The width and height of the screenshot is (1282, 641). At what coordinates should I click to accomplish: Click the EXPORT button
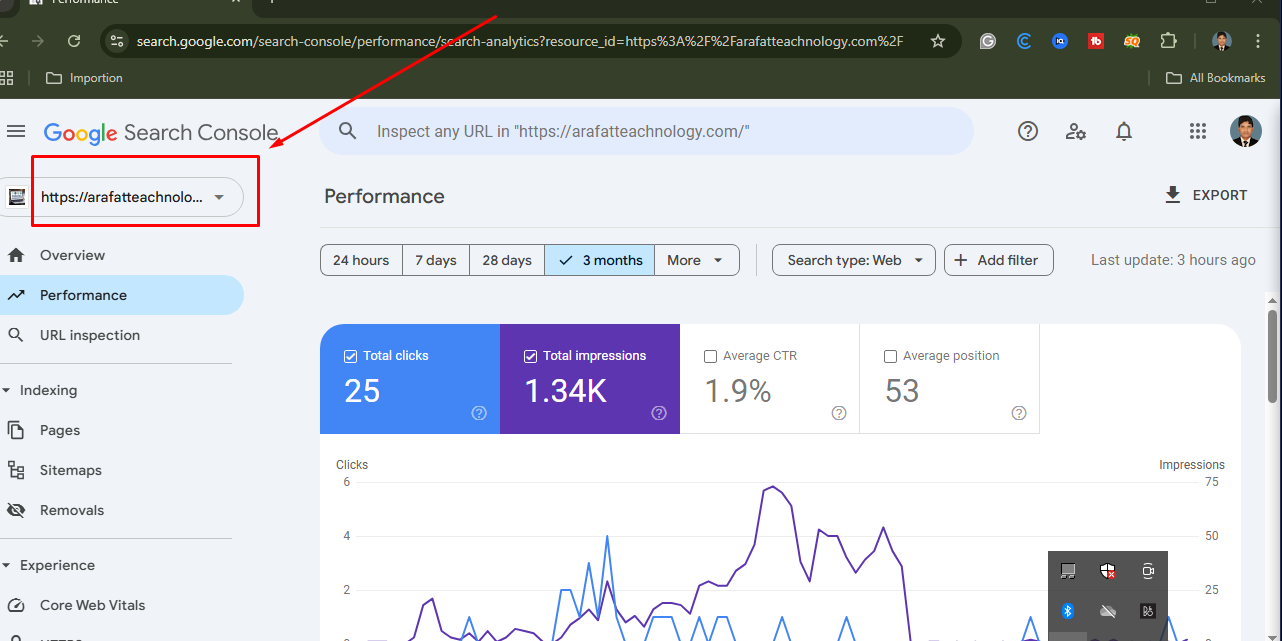[1206, 195]
